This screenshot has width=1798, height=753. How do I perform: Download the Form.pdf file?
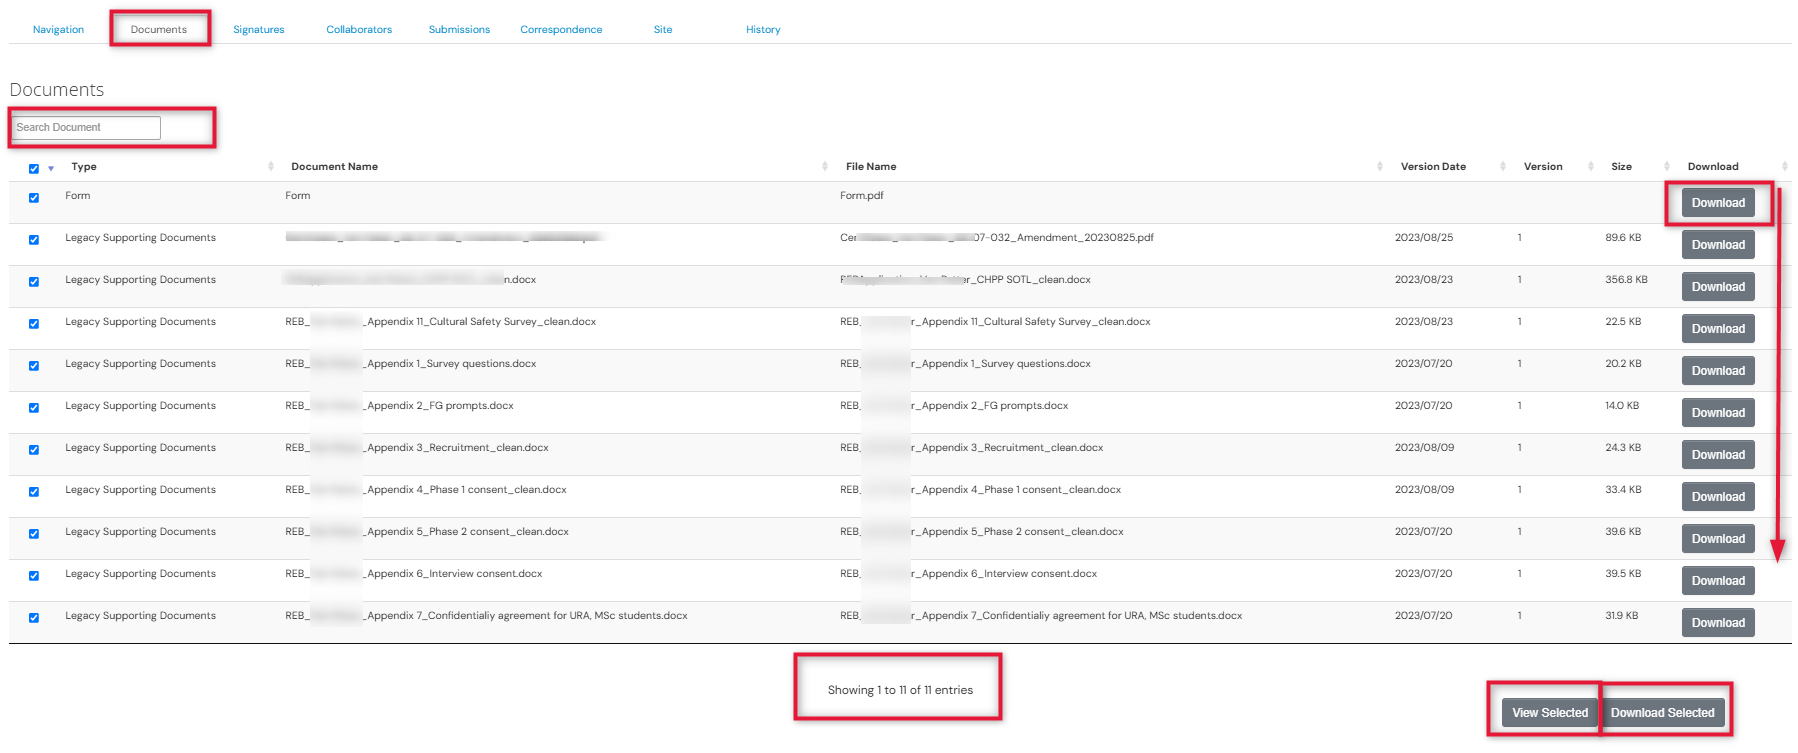(x=1718, y=203)
